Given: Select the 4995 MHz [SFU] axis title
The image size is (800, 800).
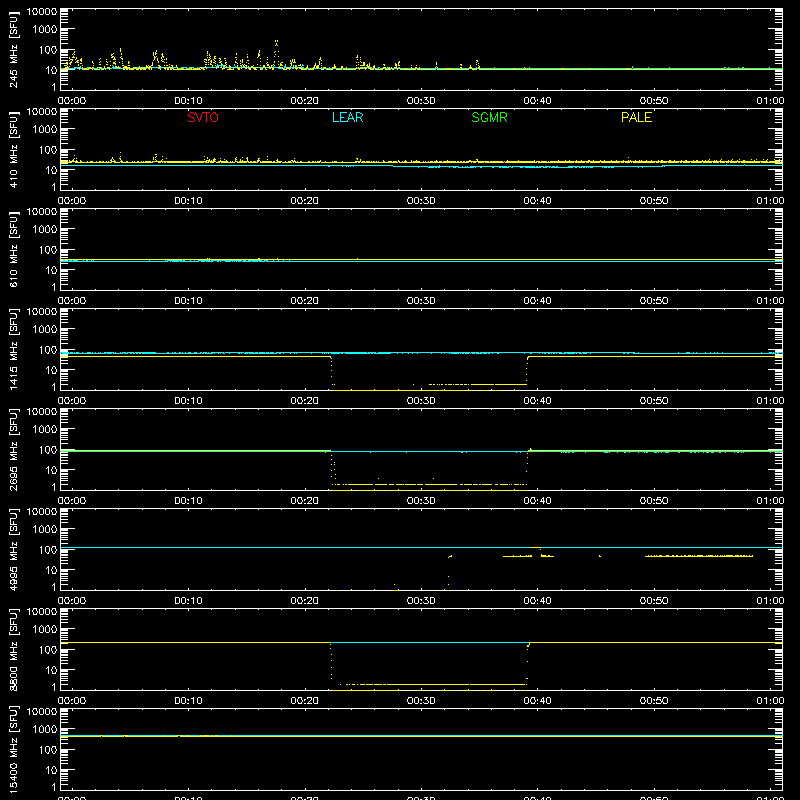Looking at the screenshot, I should click(14, 549).
